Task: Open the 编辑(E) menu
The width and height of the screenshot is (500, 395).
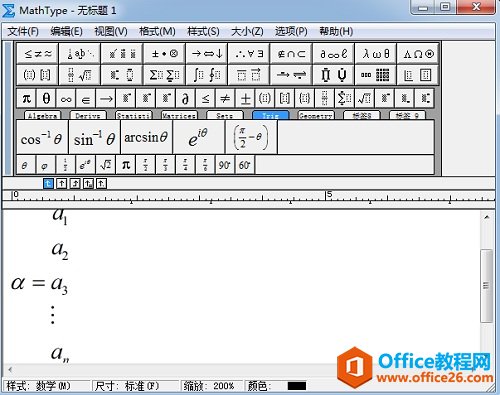Action: pos(67,32)
